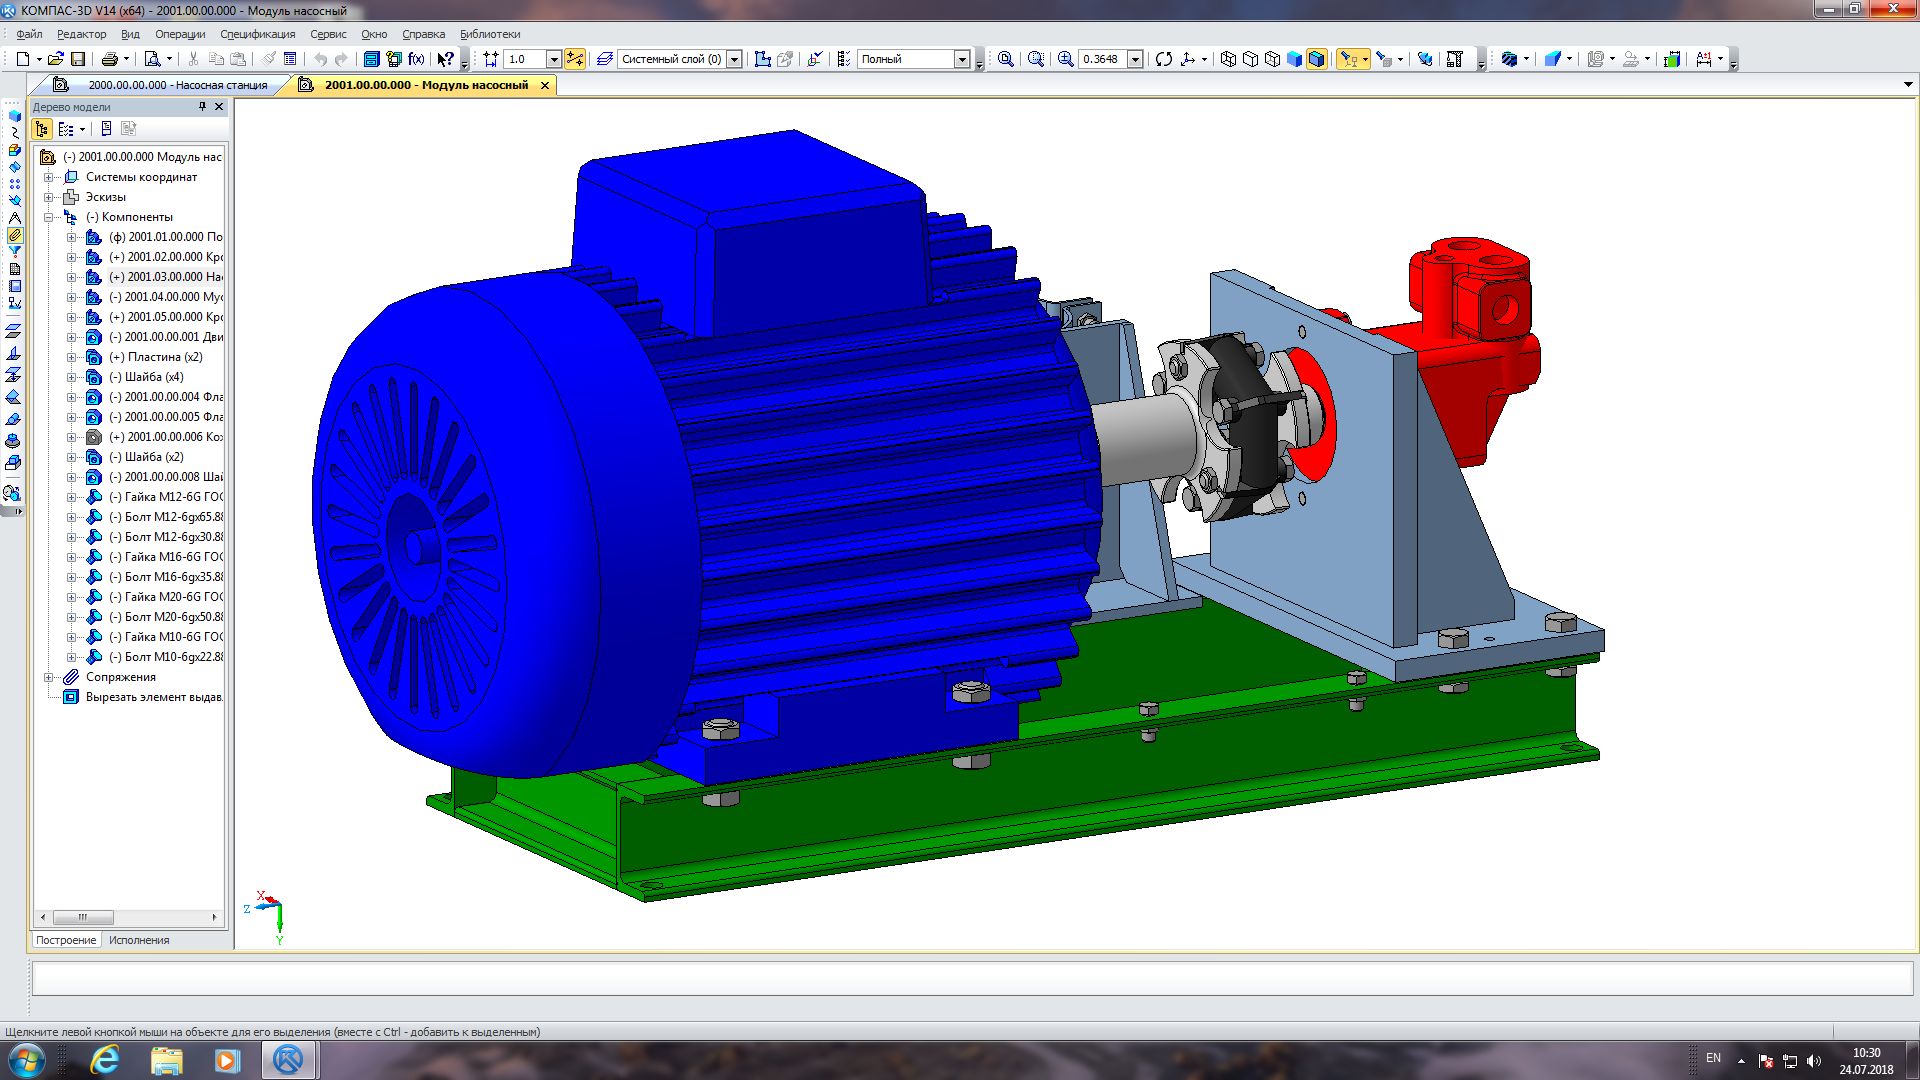Open the Операции menu
Image resolution: width=1920 pixels, height=1080 pixels.
tap(179, 34)
